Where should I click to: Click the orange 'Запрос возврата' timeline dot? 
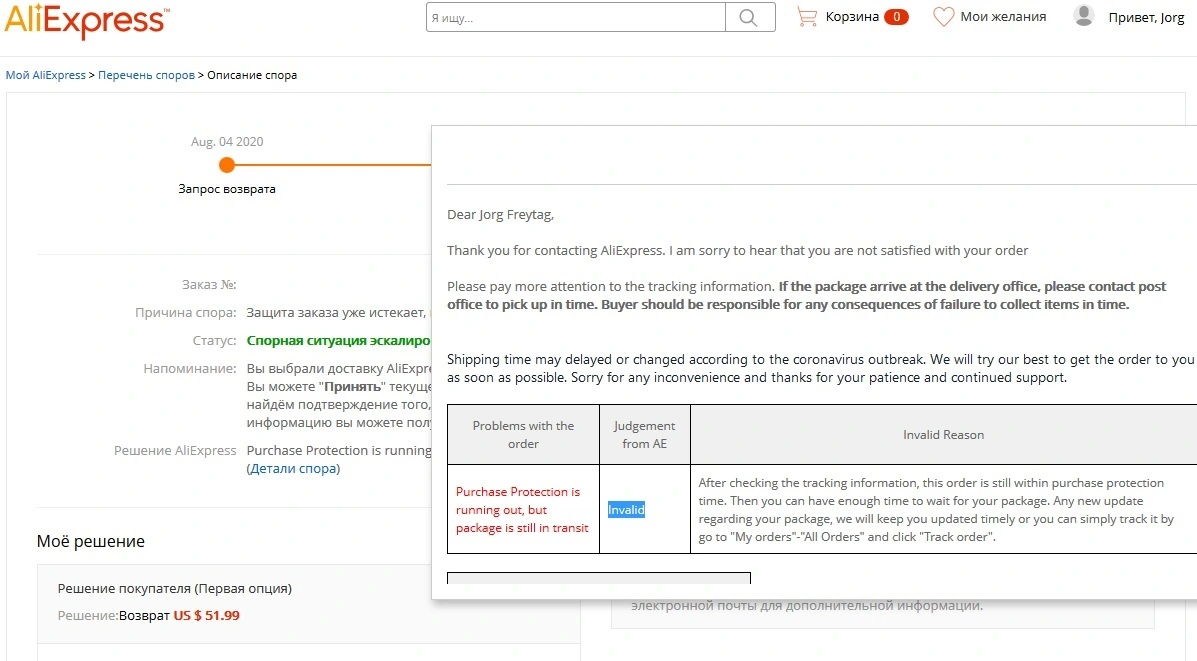click(x=227, y=165)
